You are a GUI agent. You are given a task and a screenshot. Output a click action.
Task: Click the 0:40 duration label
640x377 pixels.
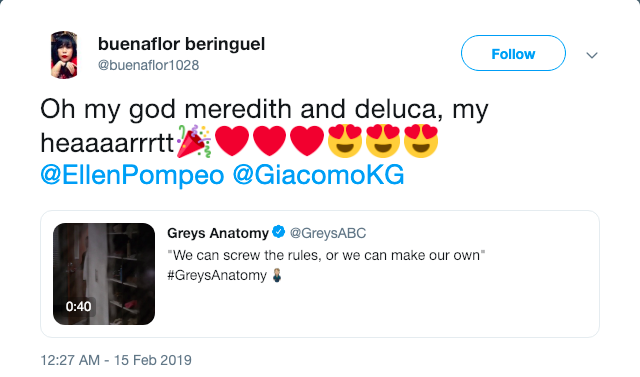coord(78,306)
